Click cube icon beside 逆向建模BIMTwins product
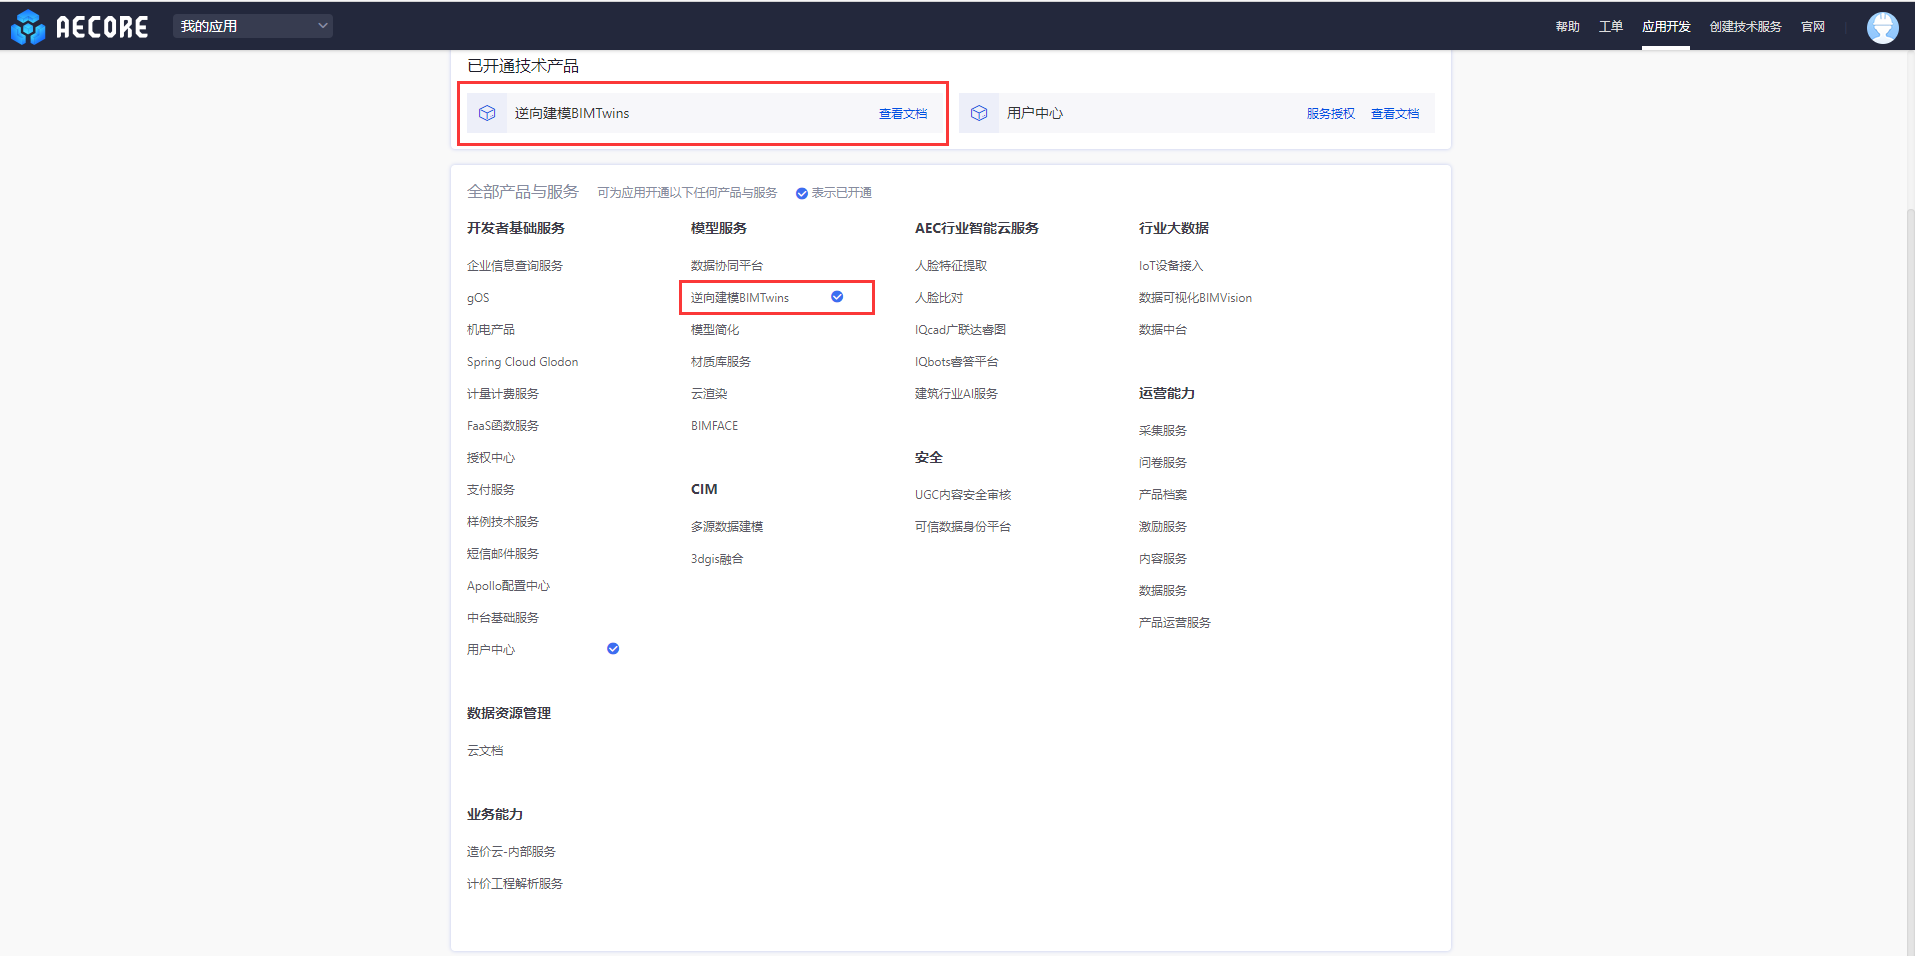1915x956 pixels. 487,113
